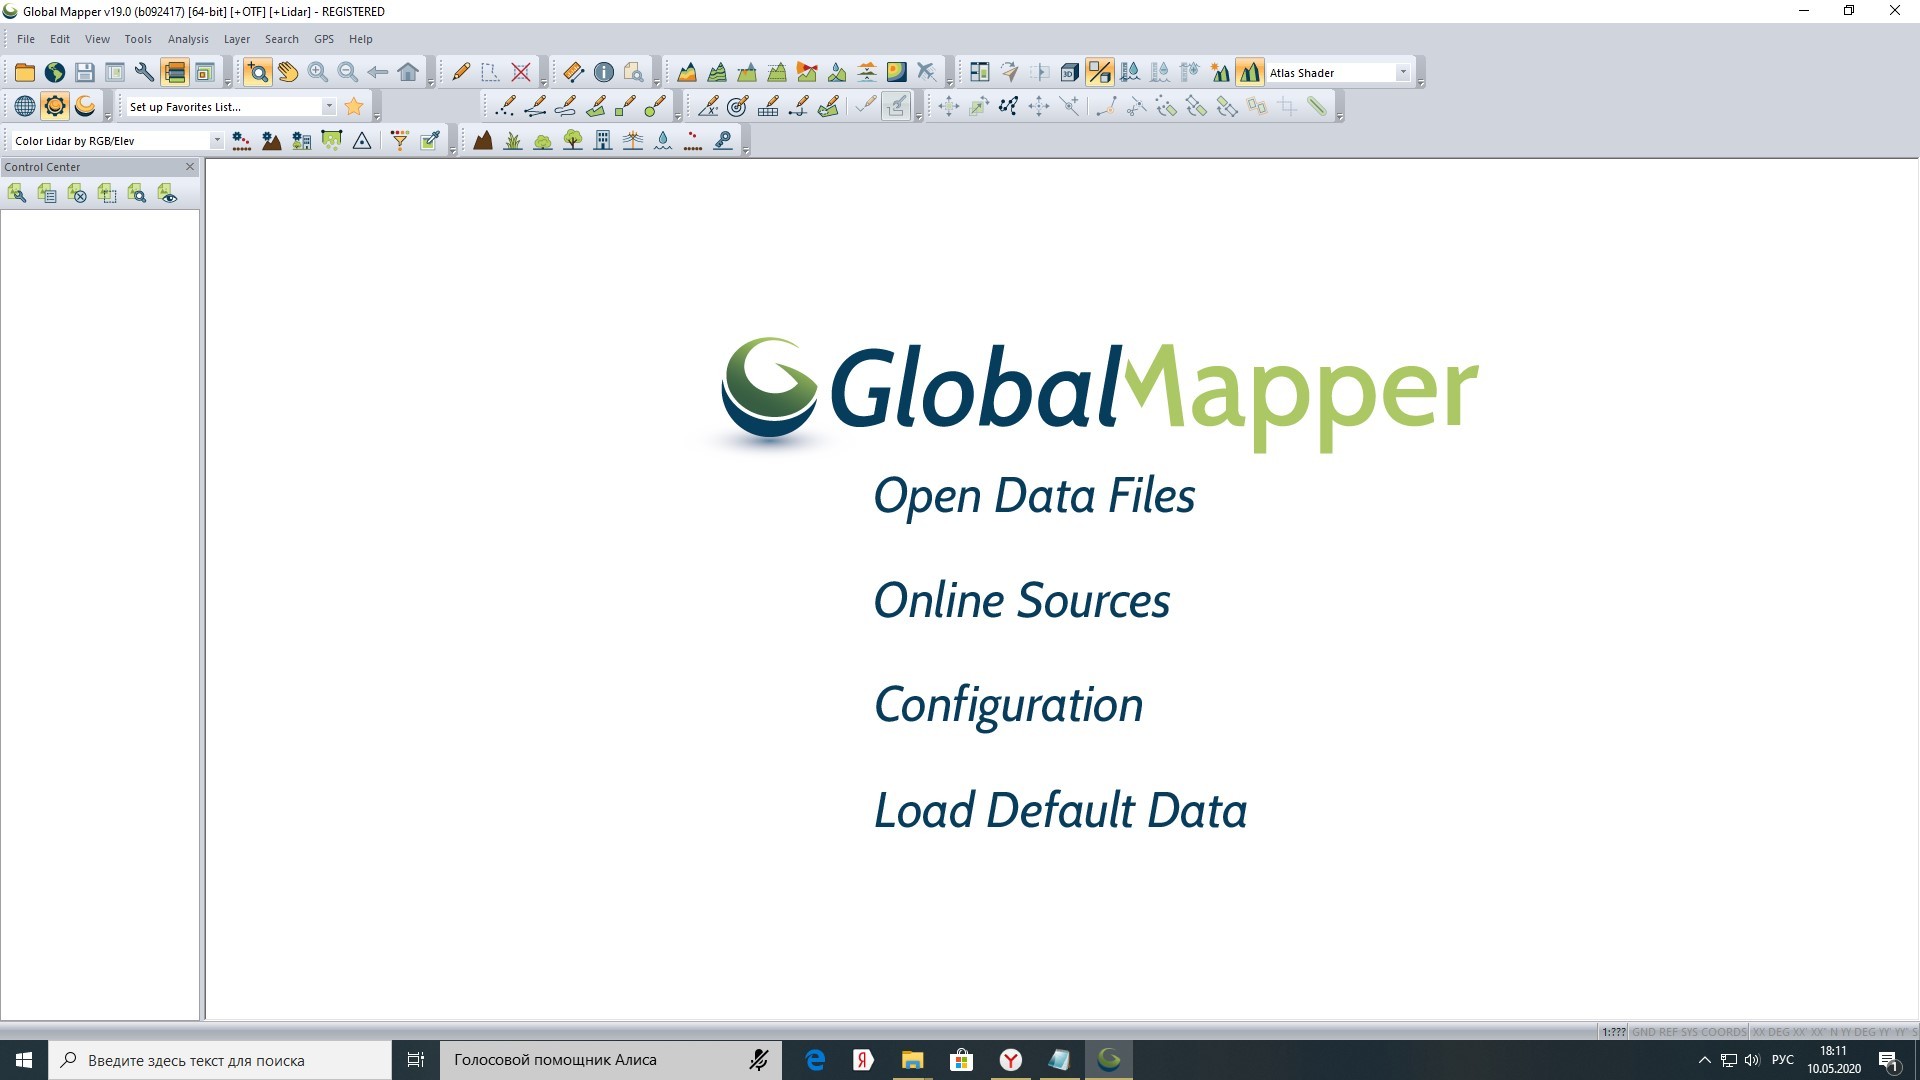Select the create area feature pencil tool
1920x1080 pixels.
coord(595,106)
